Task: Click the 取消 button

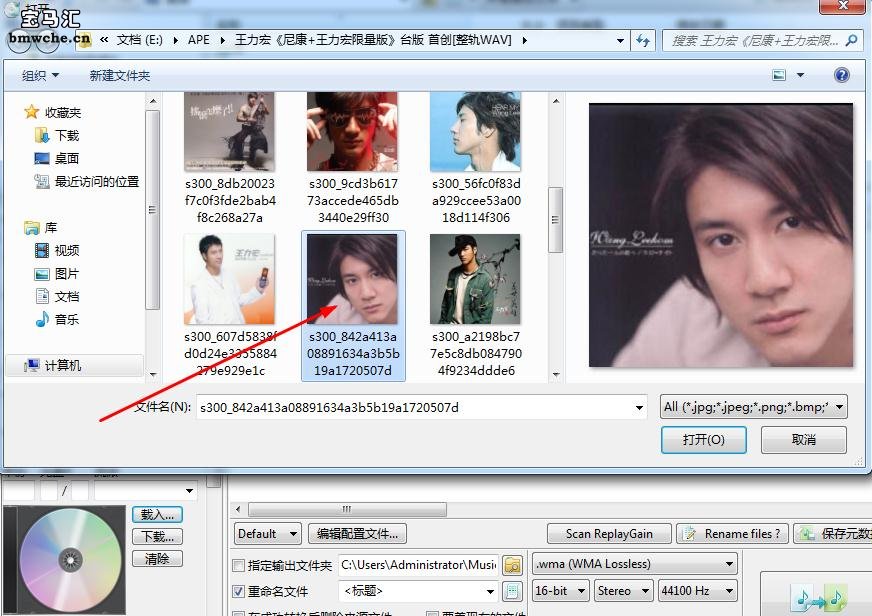Action: pos(804,440)
